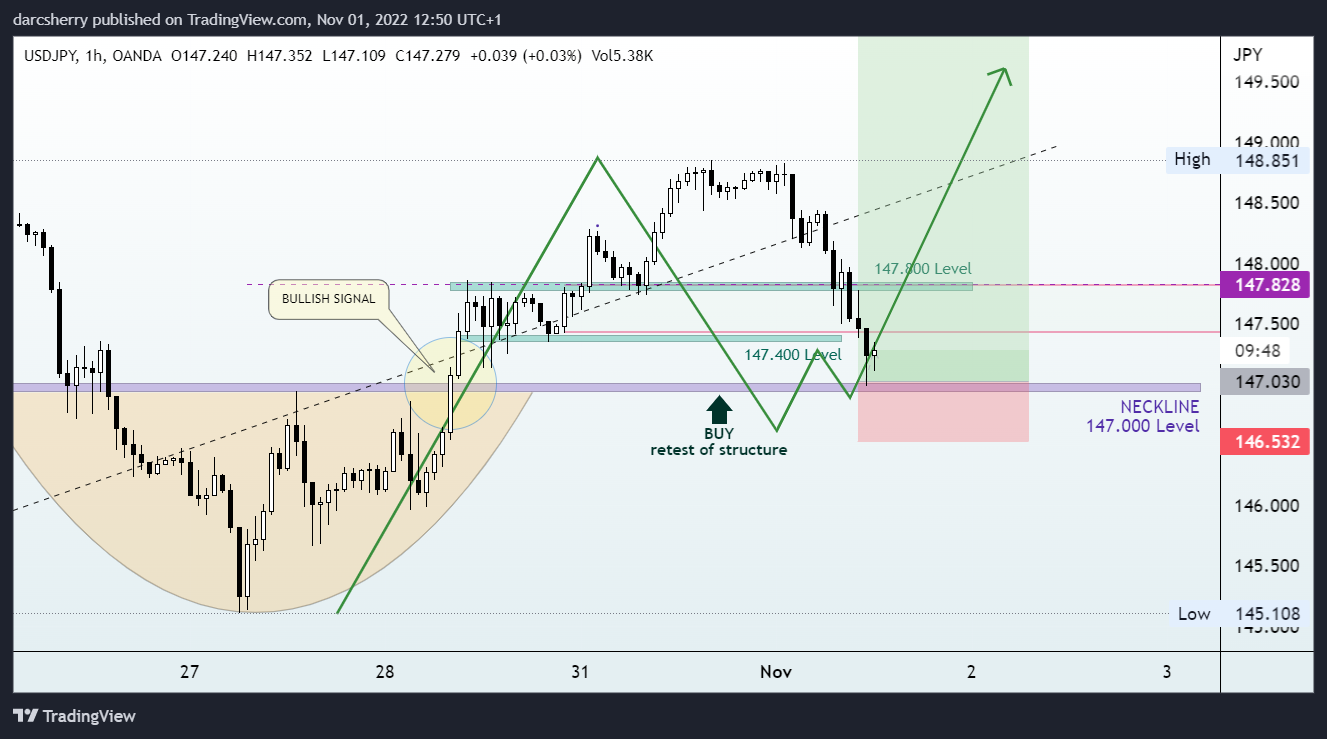Click the High 148.851 label

coord(1239,159)
